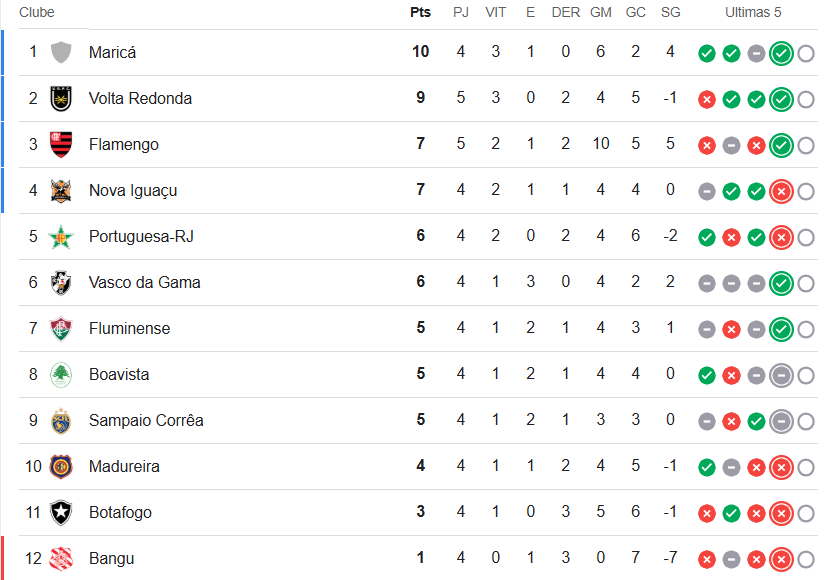Image resolution: width=825 pixels, height=580 pixels.
Task: Click the SG column header
Action: coord(670,13)
